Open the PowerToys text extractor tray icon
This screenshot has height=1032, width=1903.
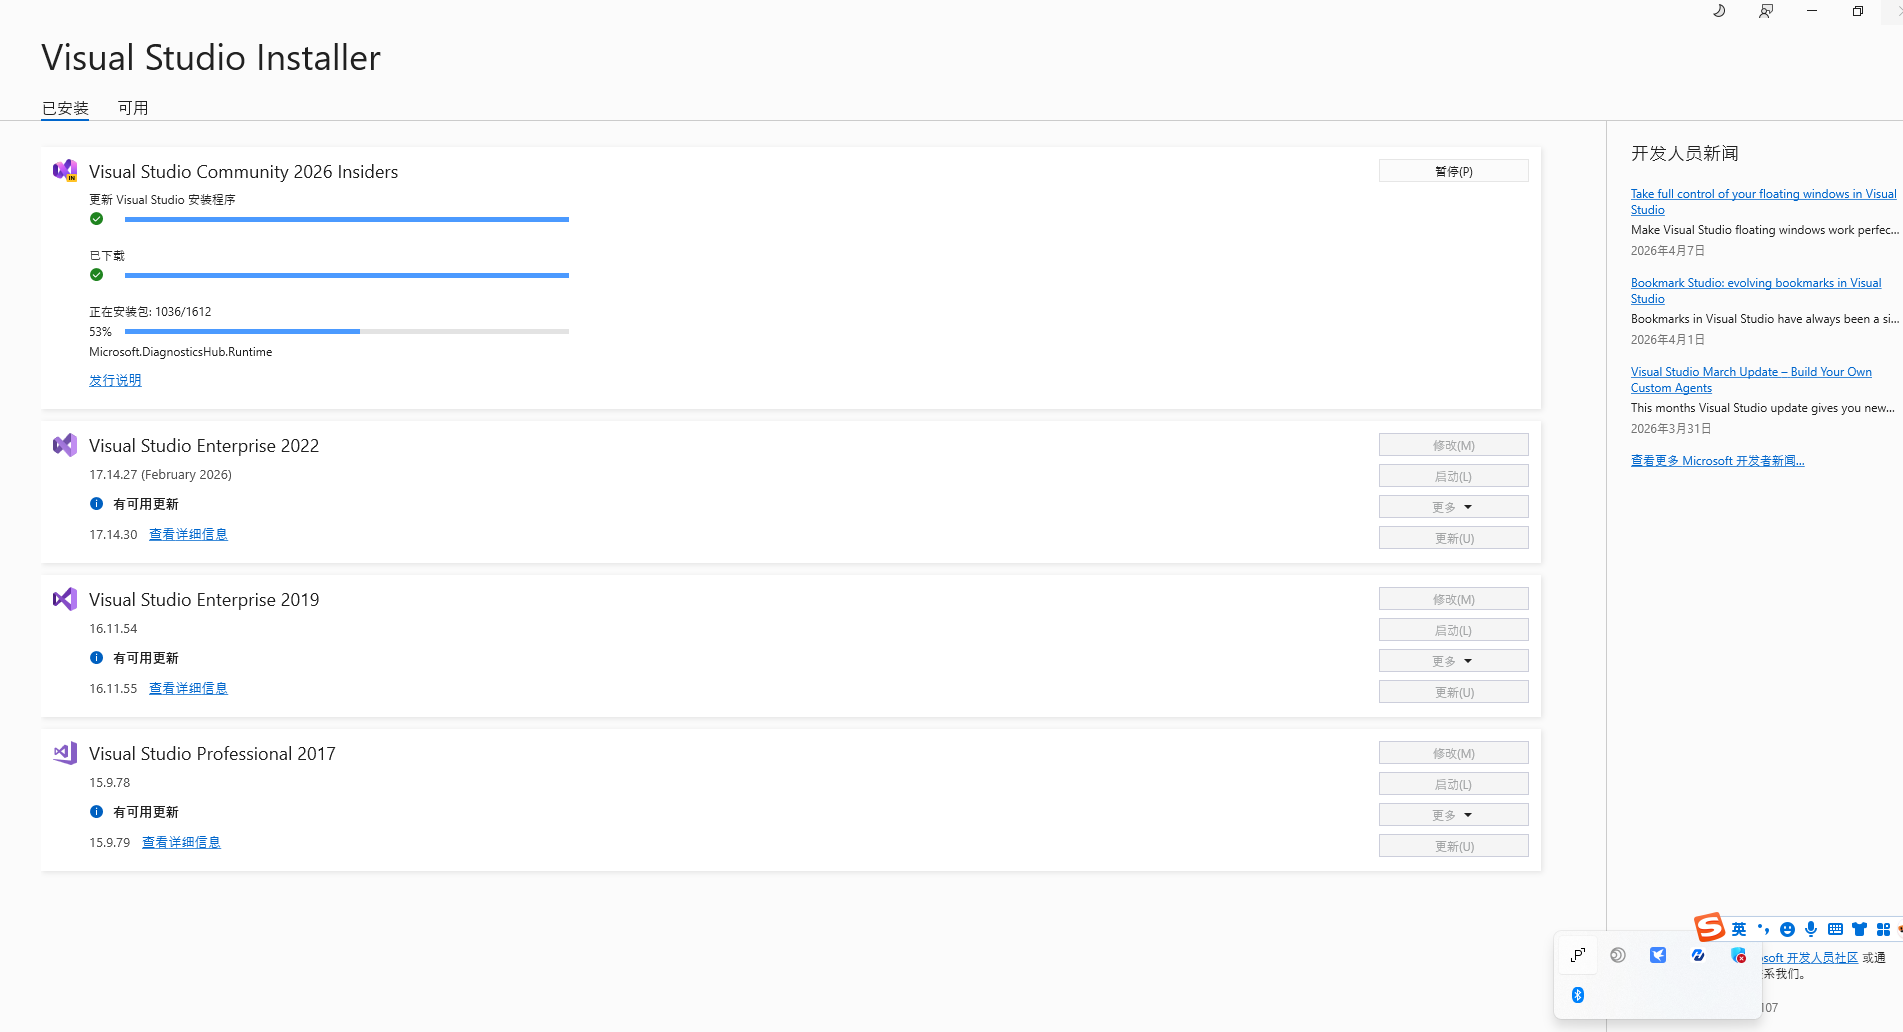1578,955
